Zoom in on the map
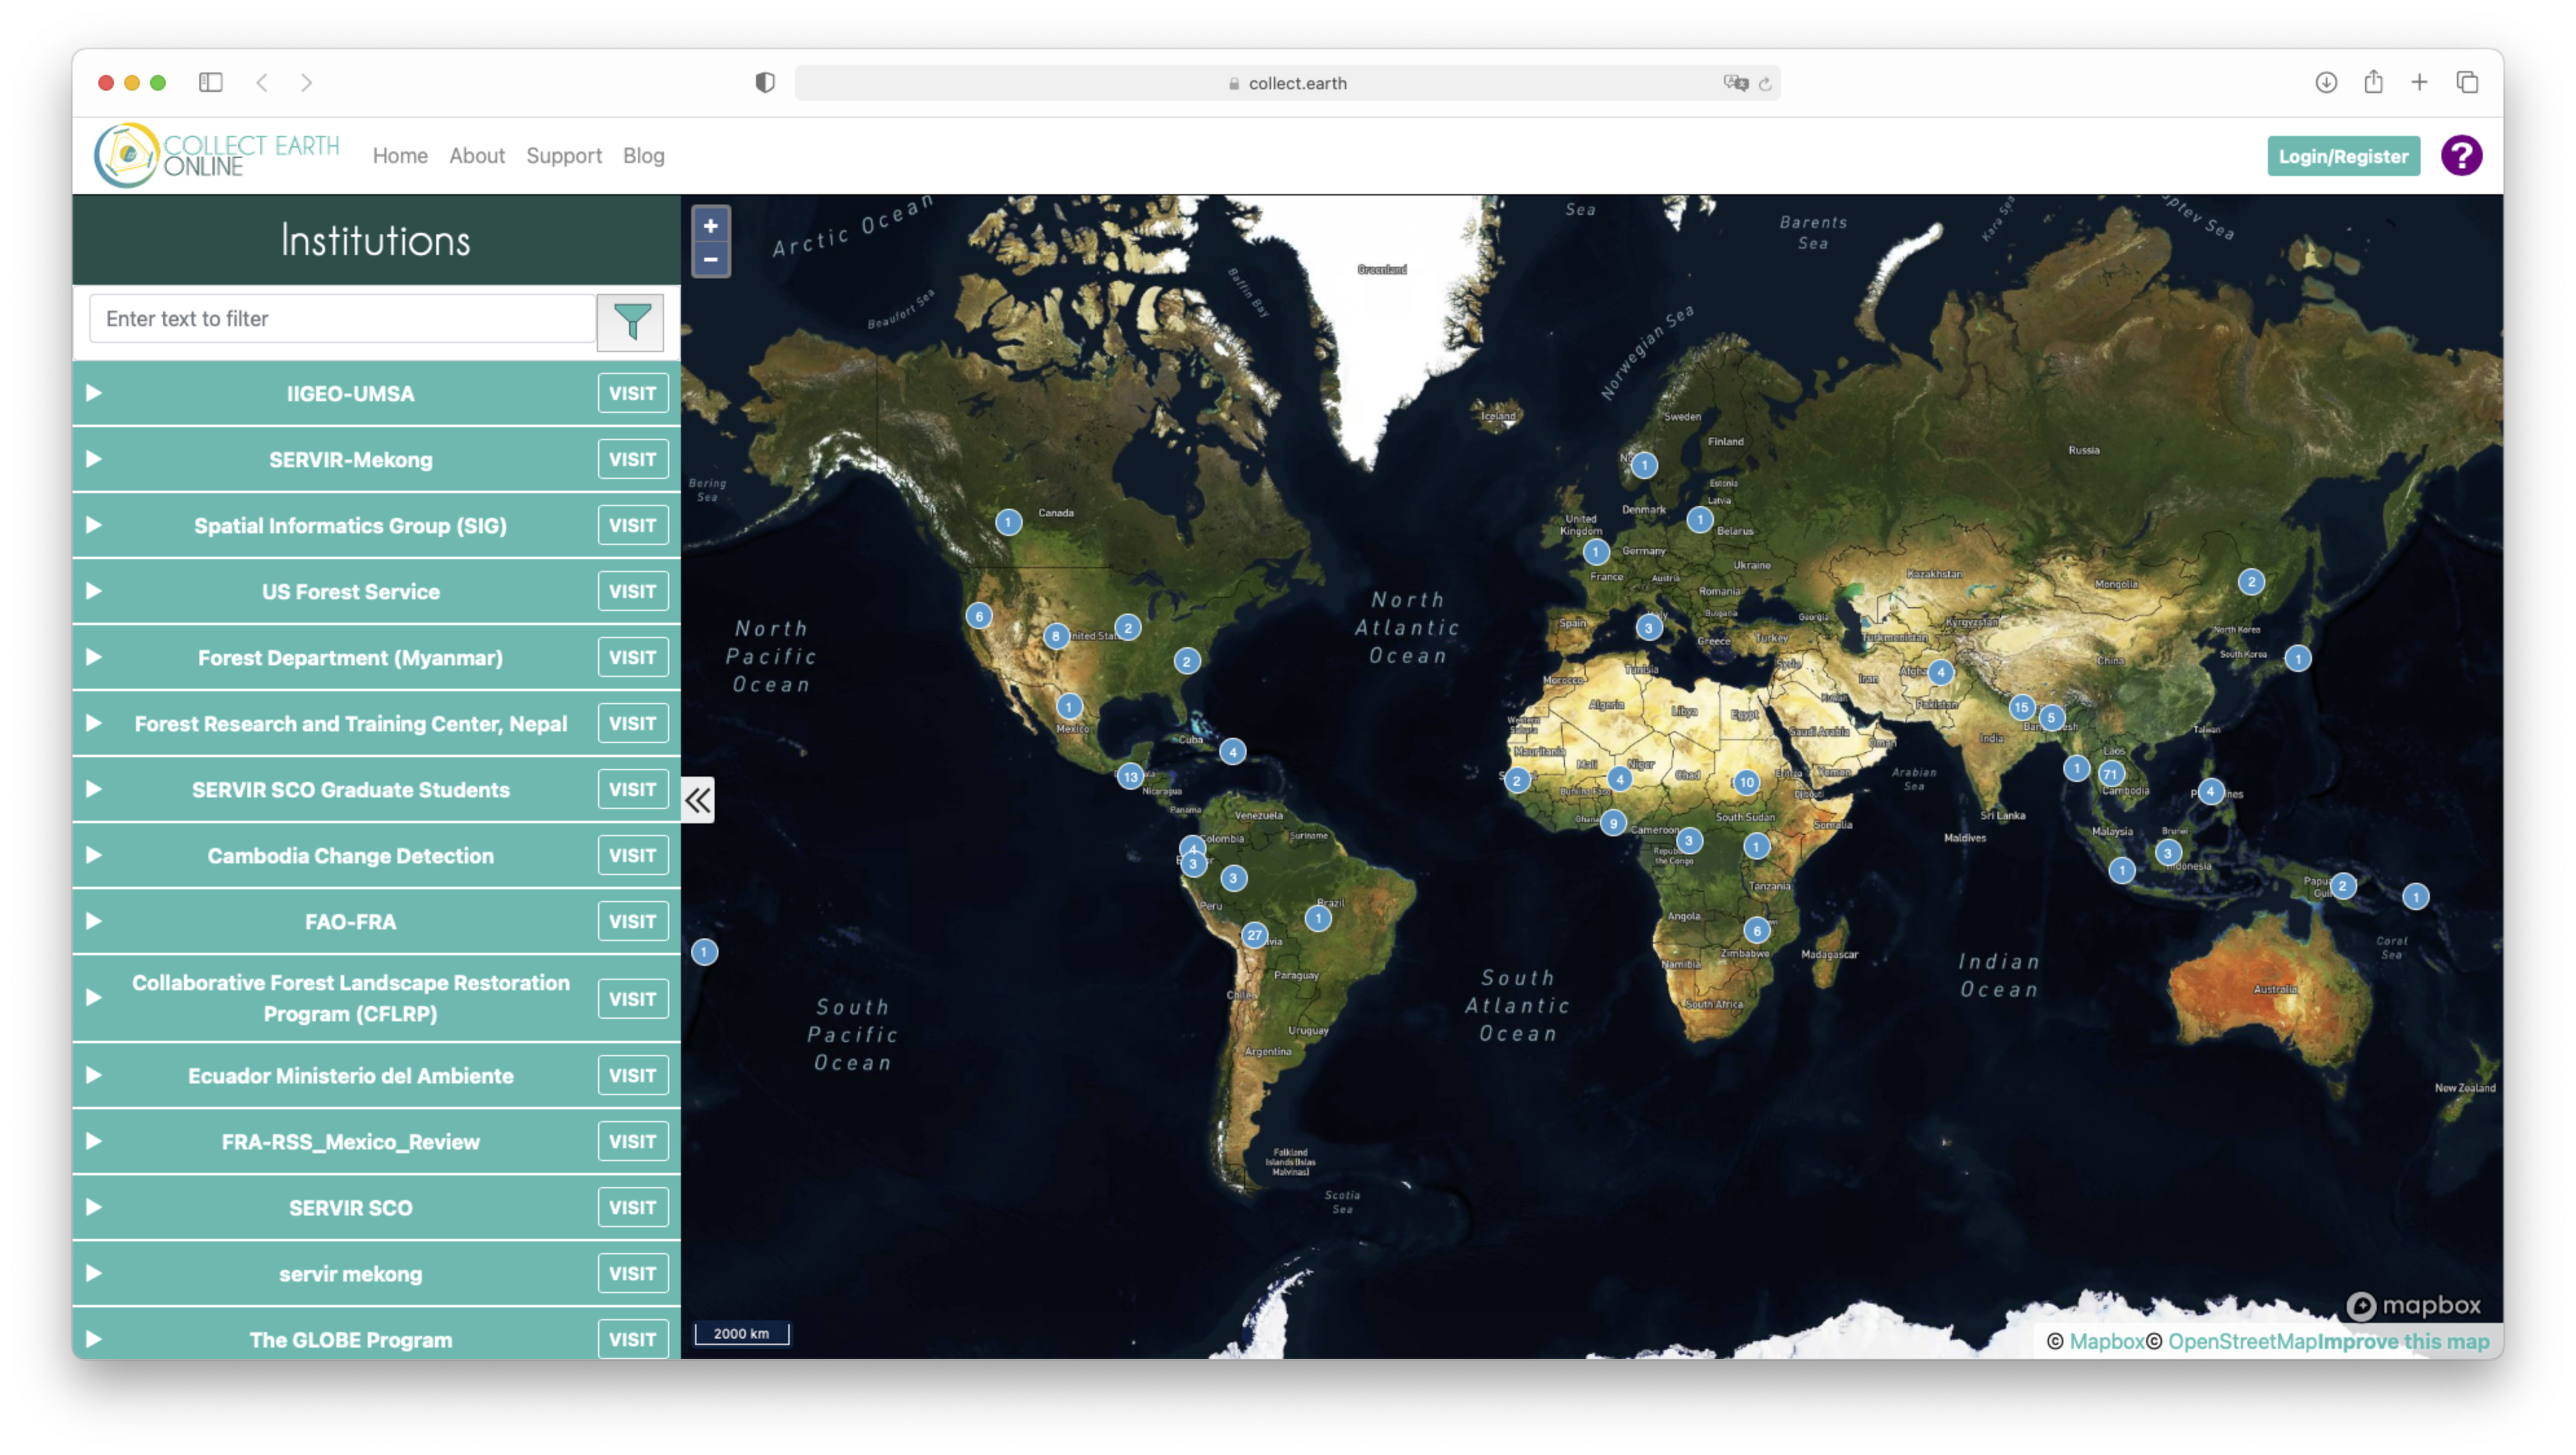This screenshot has width=2576, height=1455. [710, 226]
